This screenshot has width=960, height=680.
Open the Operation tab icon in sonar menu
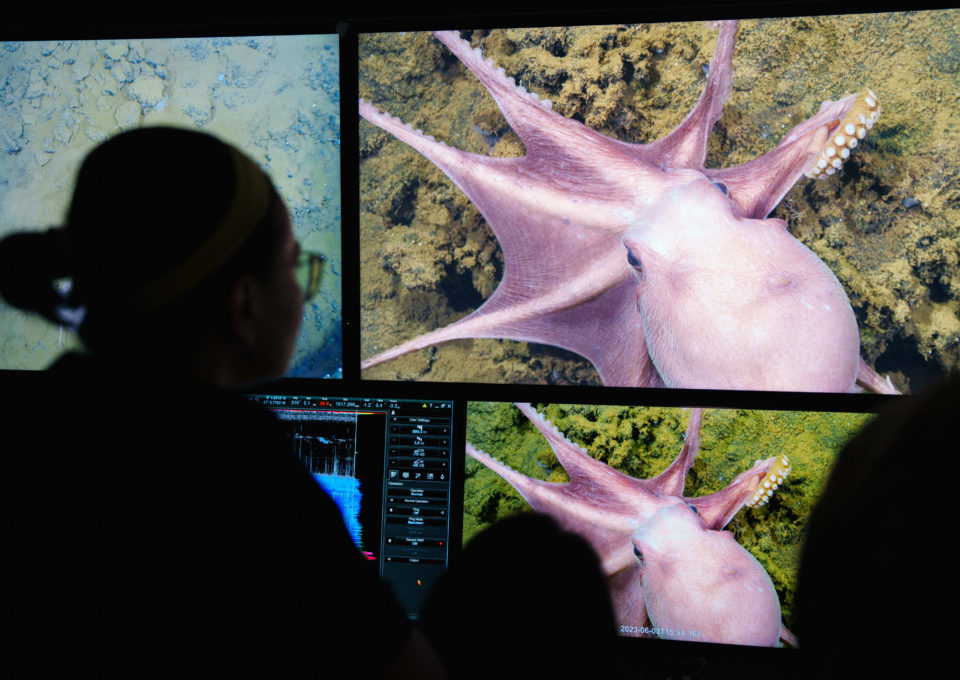pos(394,475)
